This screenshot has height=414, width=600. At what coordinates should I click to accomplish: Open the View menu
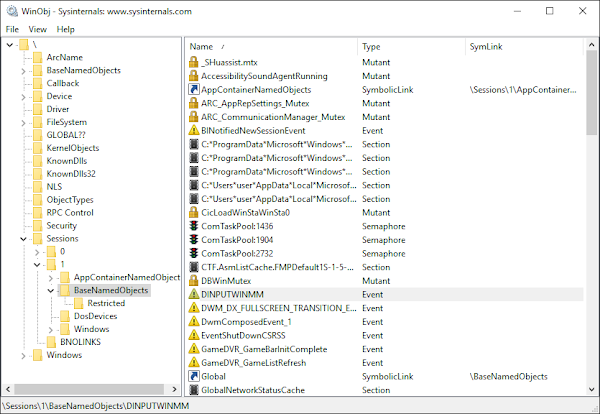point(37,29)
